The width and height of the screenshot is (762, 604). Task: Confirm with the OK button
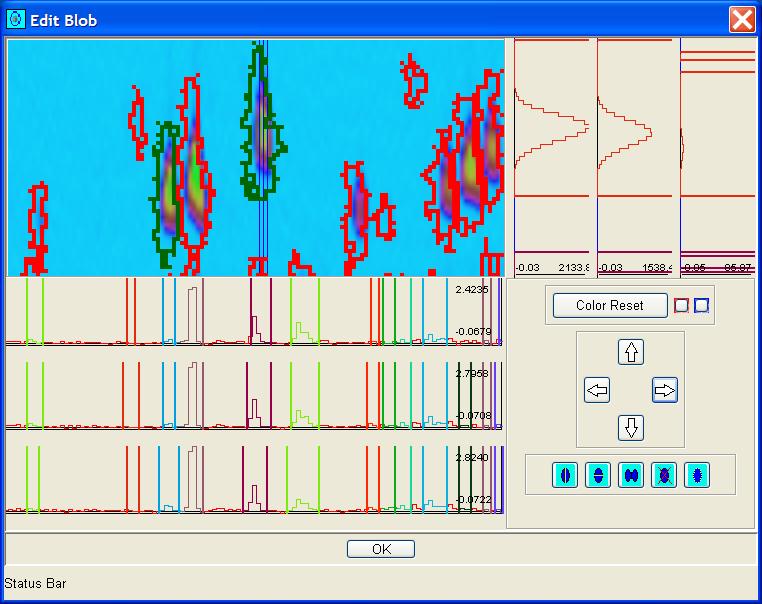pyautogui.click(x=380, y=549)
